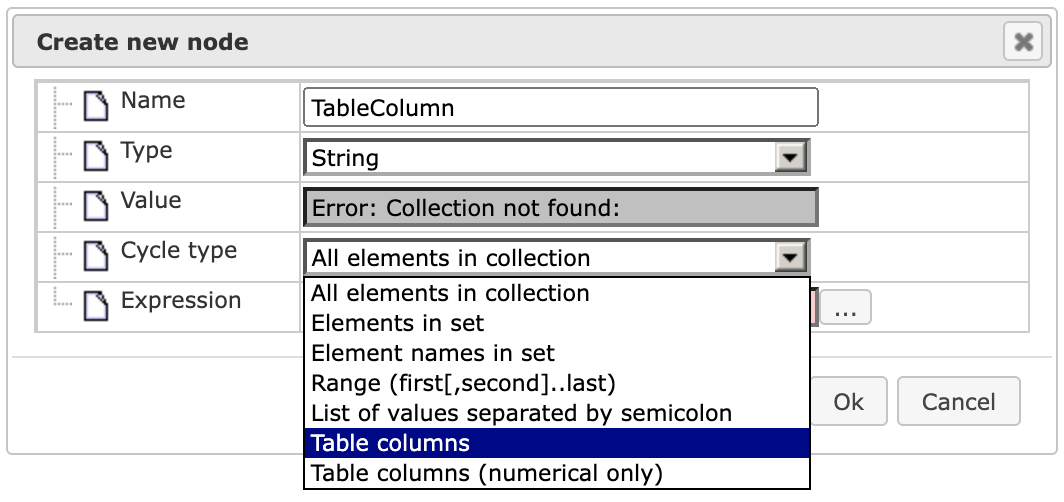Click the document icon beside Type

click(x=96, y=157)
